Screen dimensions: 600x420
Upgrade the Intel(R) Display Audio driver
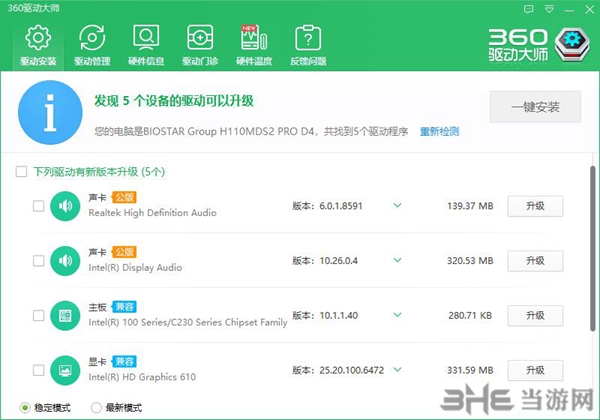(535, 261)
